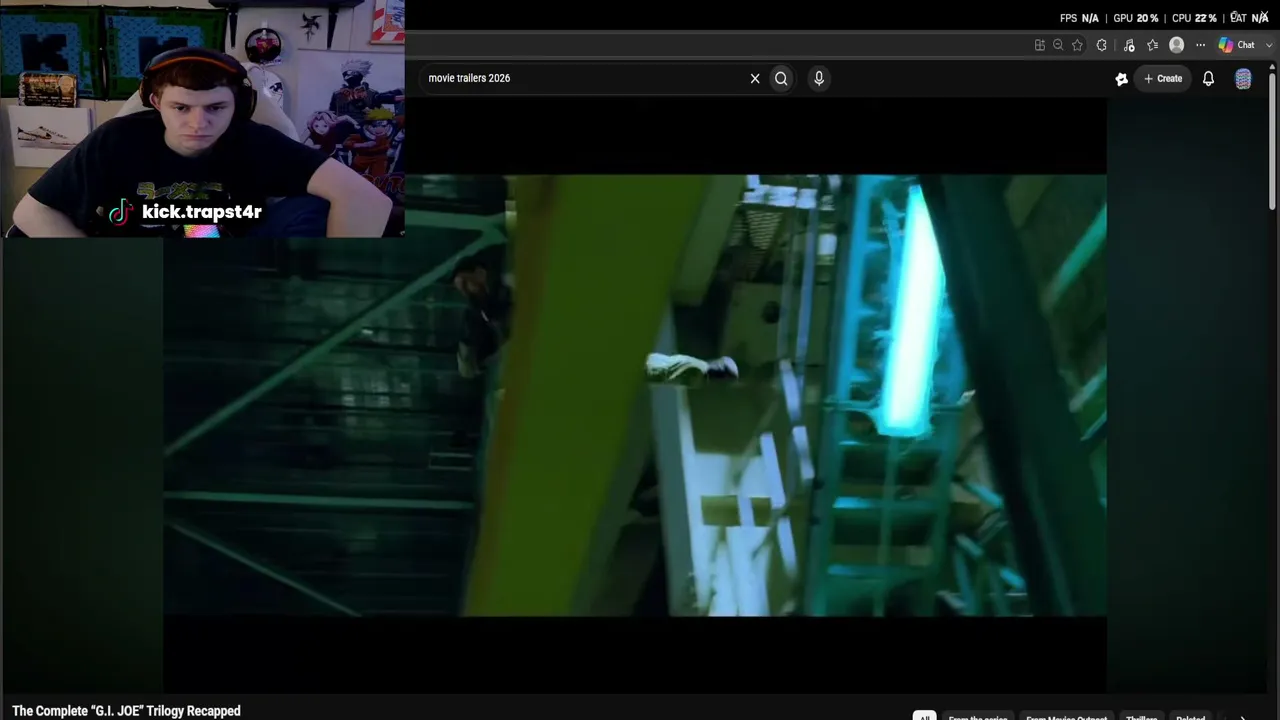Click the FPS N/A overlay readout
Image resolution: width=1280 pixels, height=720 pixels.
click(x=1079, y=18)
